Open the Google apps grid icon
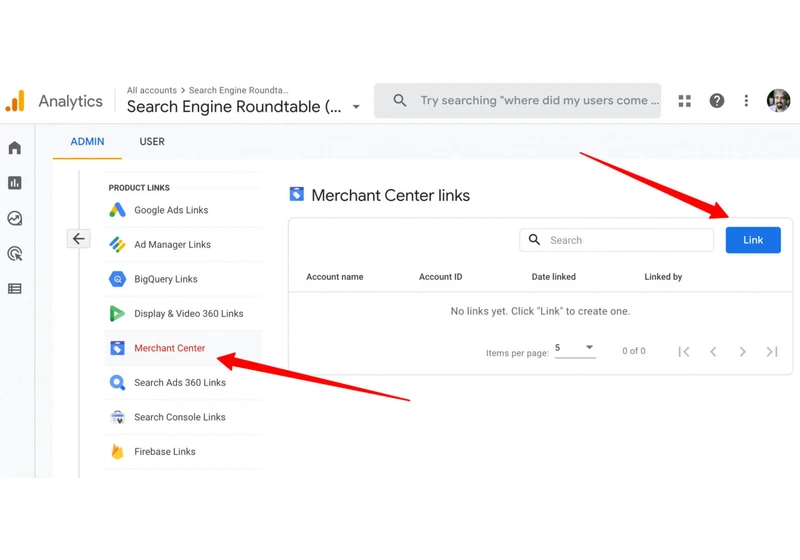Image resolution: width=800 pixels, height=560 pixels. click(x=685, y=101)
